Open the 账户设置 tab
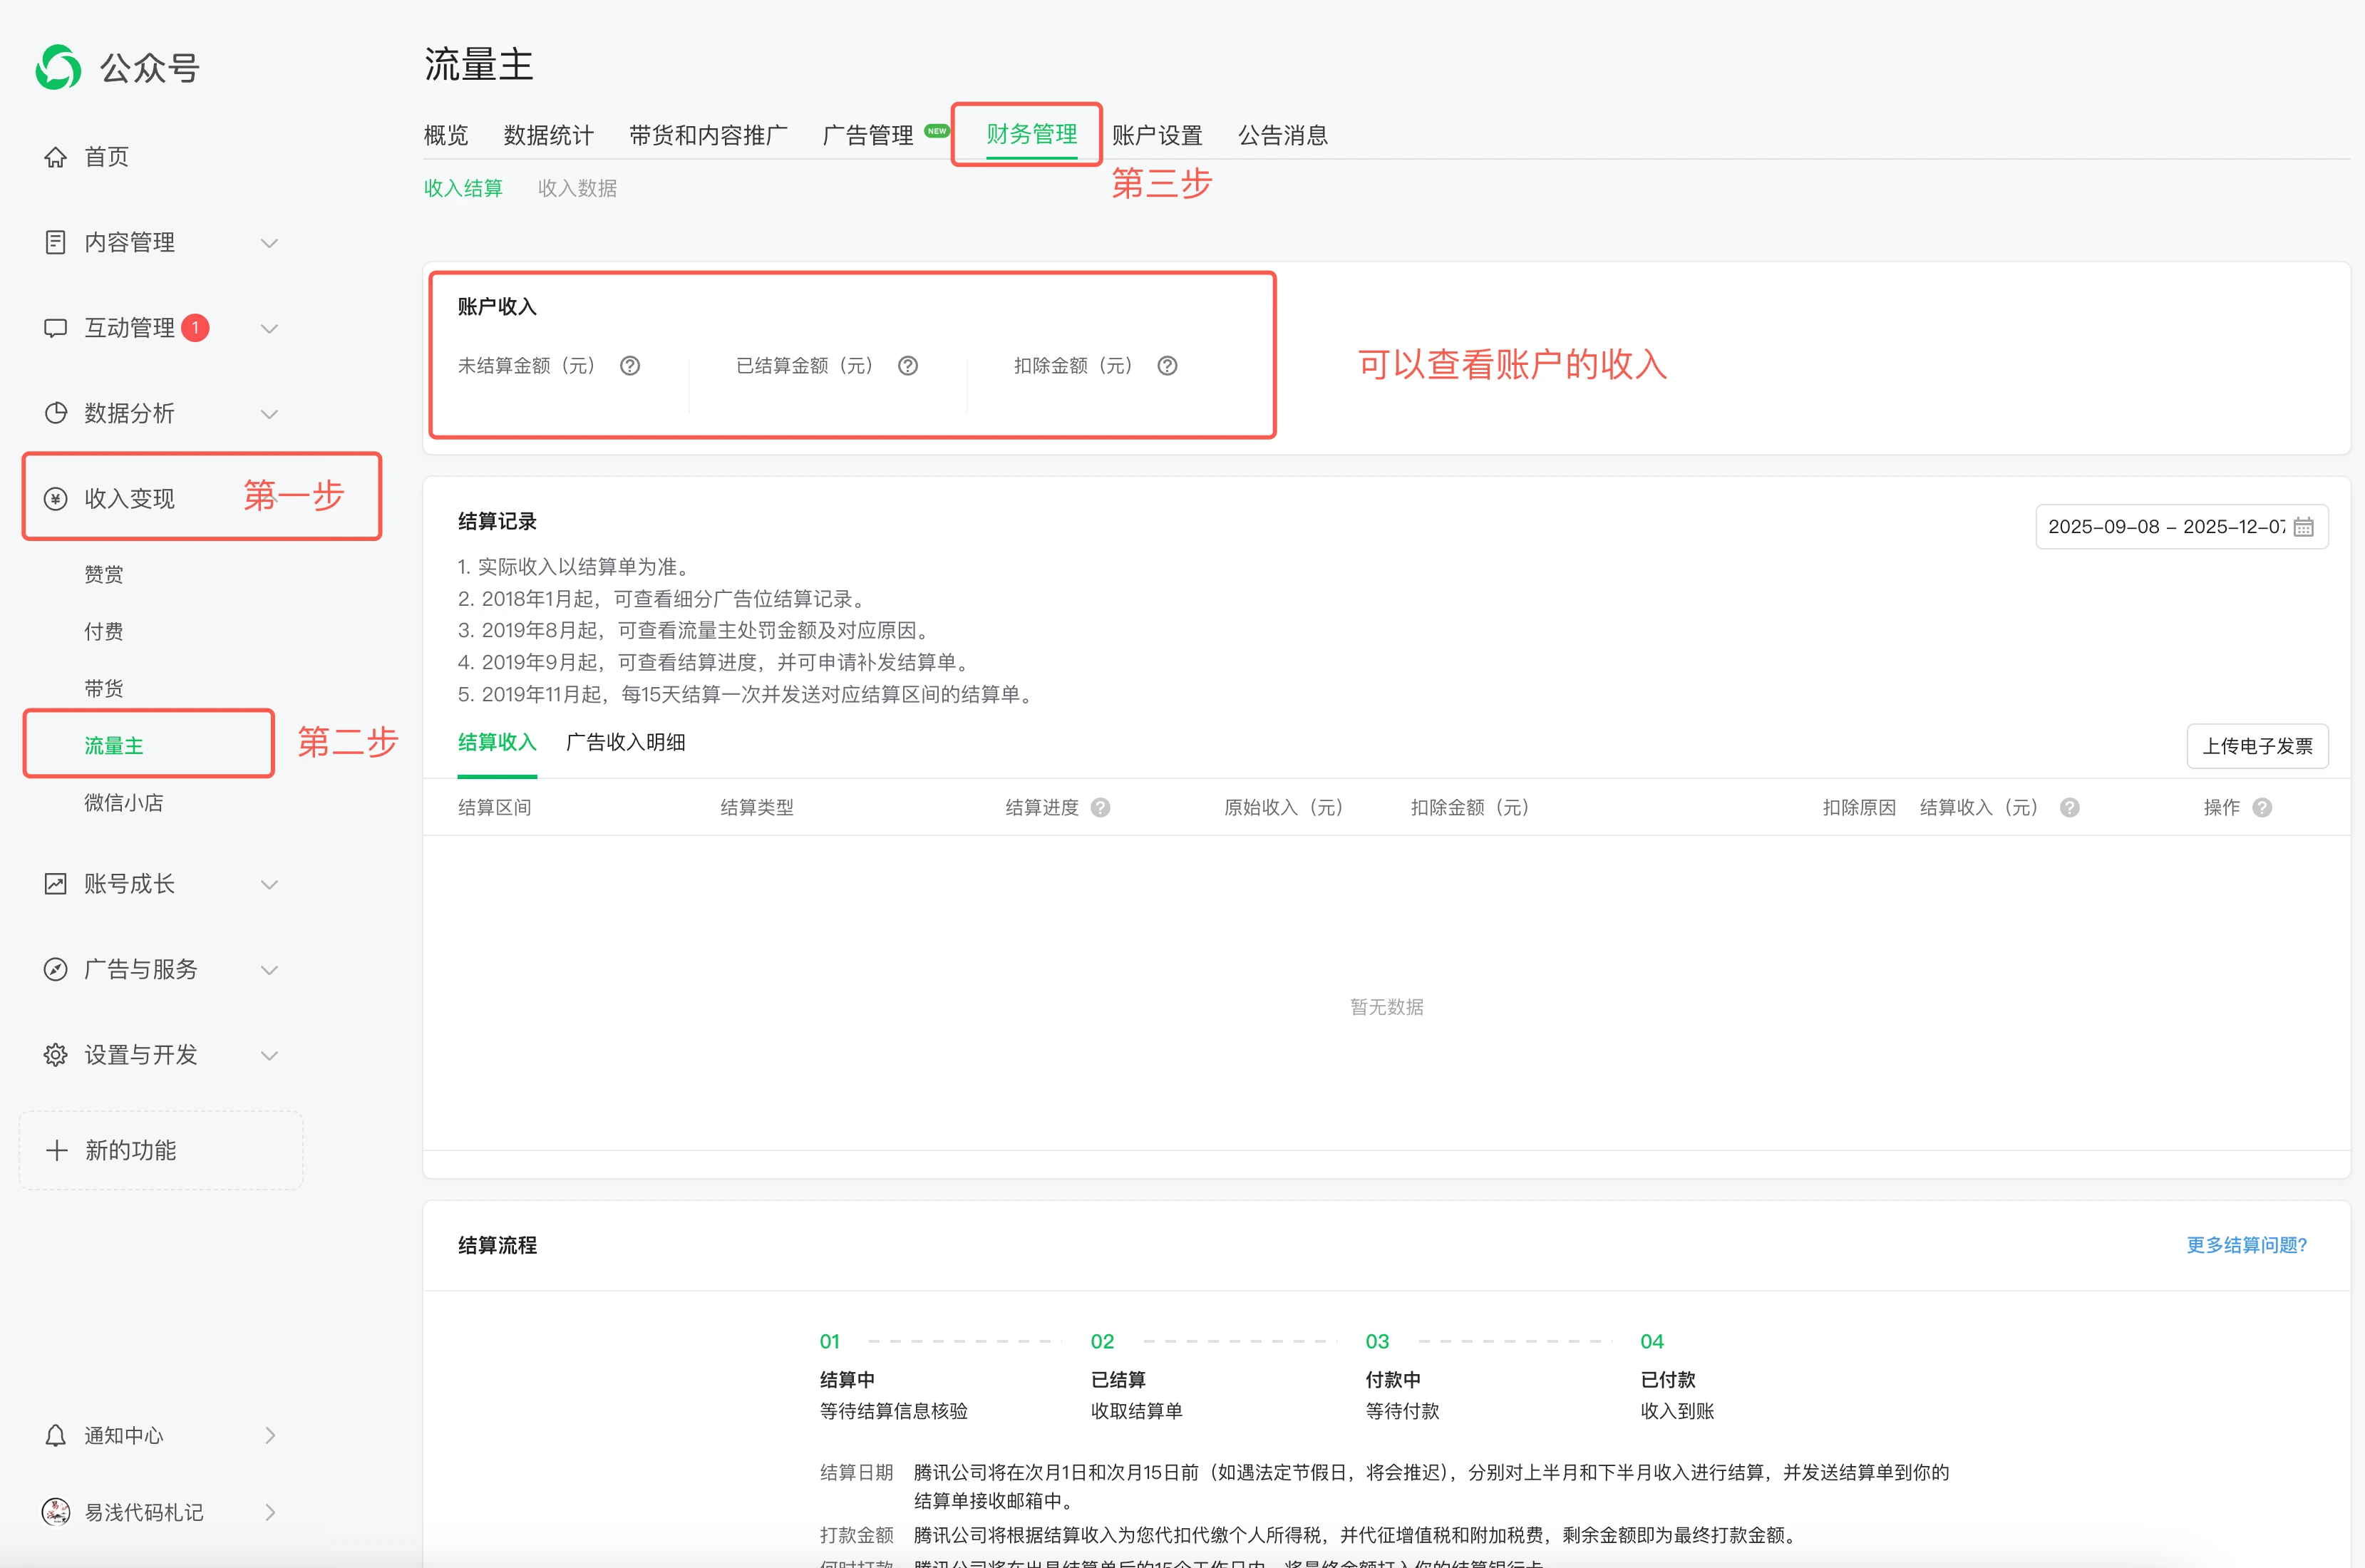 click(1157, 135)
